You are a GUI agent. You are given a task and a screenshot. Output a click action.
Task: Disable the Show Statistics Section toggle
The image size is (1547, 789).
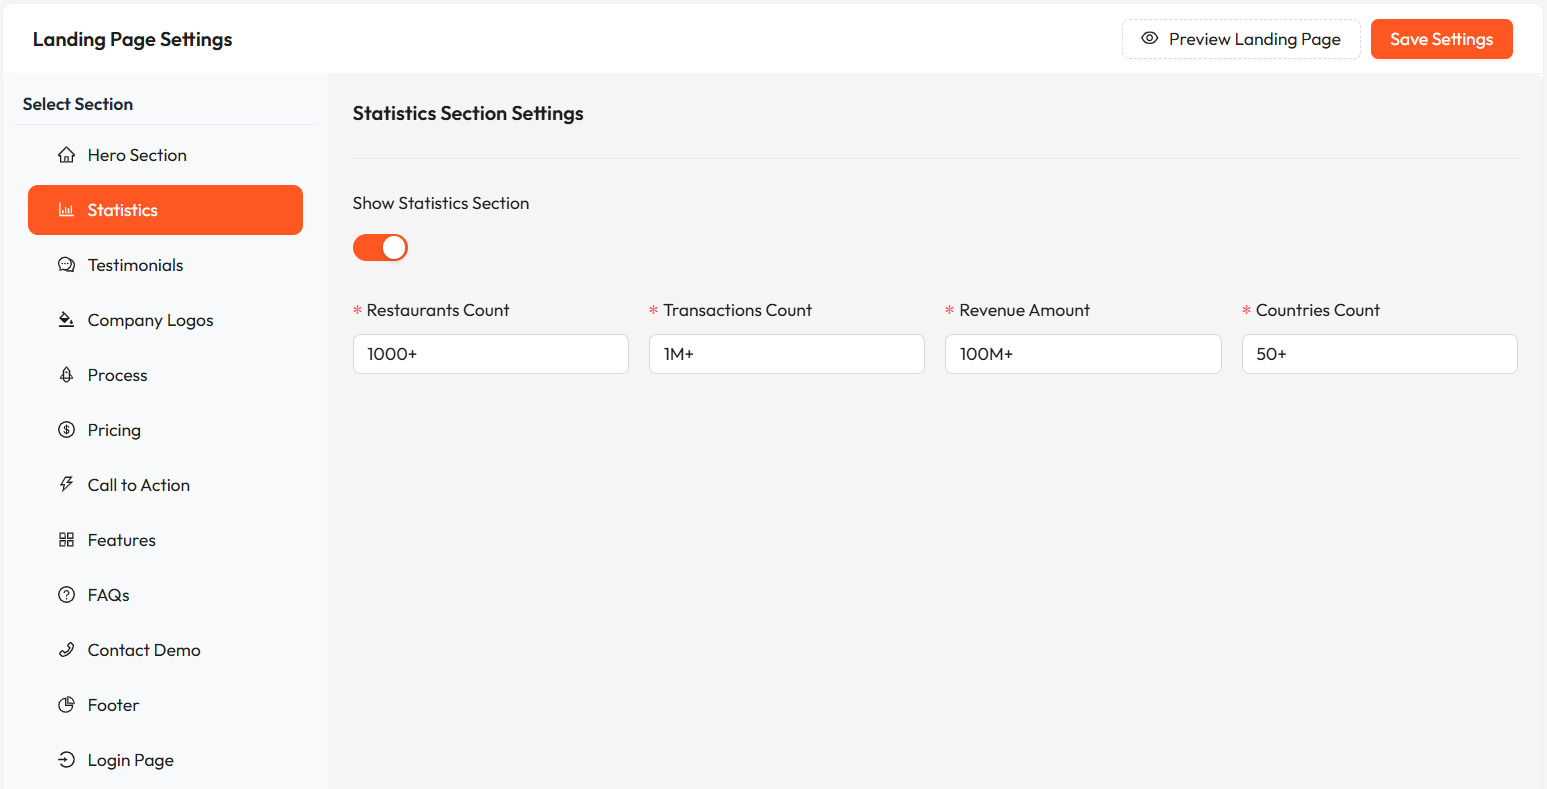(380, 247)
